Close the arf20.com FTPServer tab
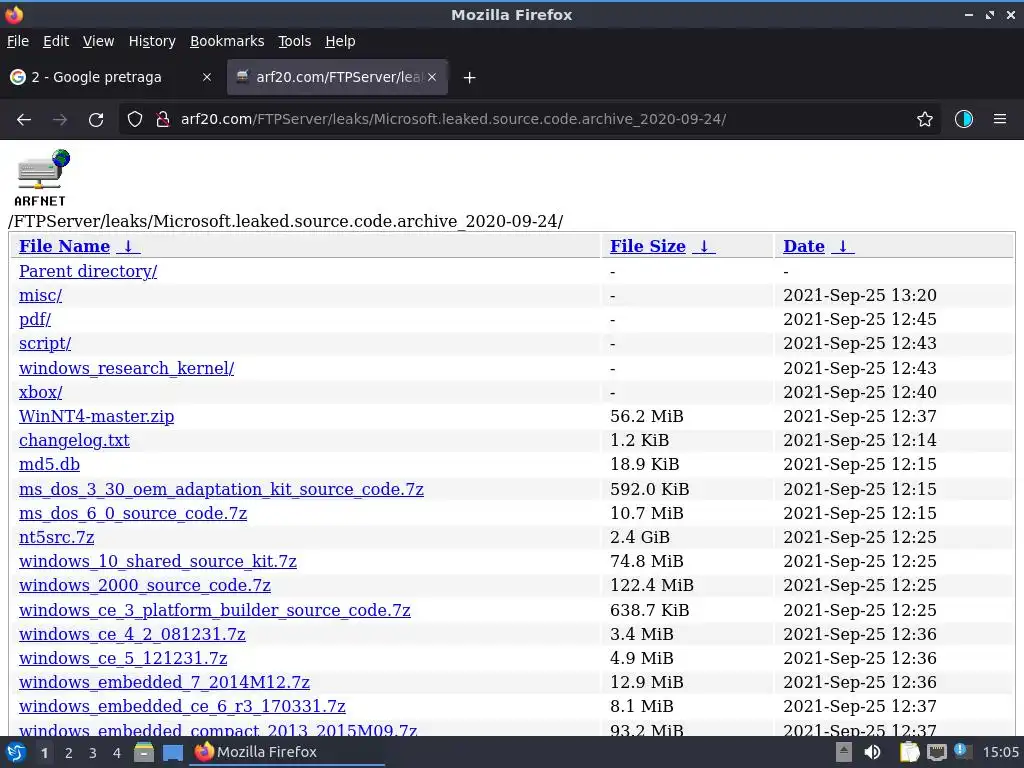Viewport: 1024px width, 768px height. coord(432,77)
